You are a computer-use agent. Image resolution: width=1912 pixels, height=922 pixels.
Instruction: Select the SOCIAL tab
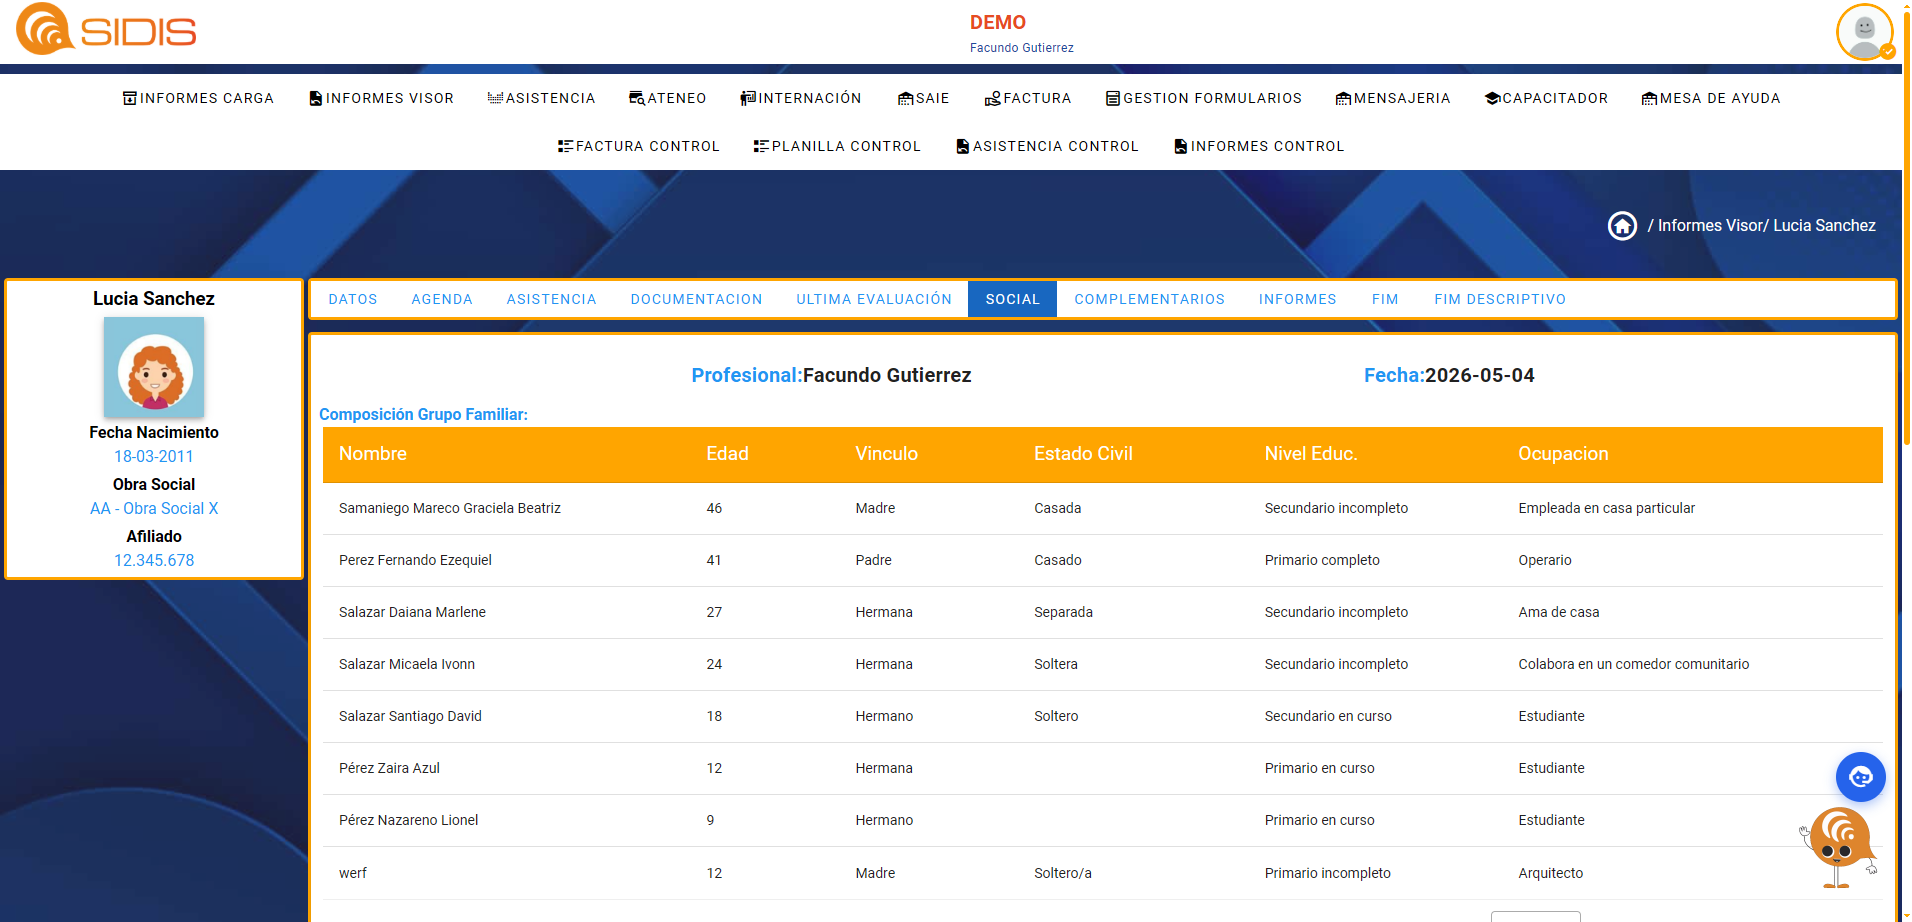tap(1012, 299)
